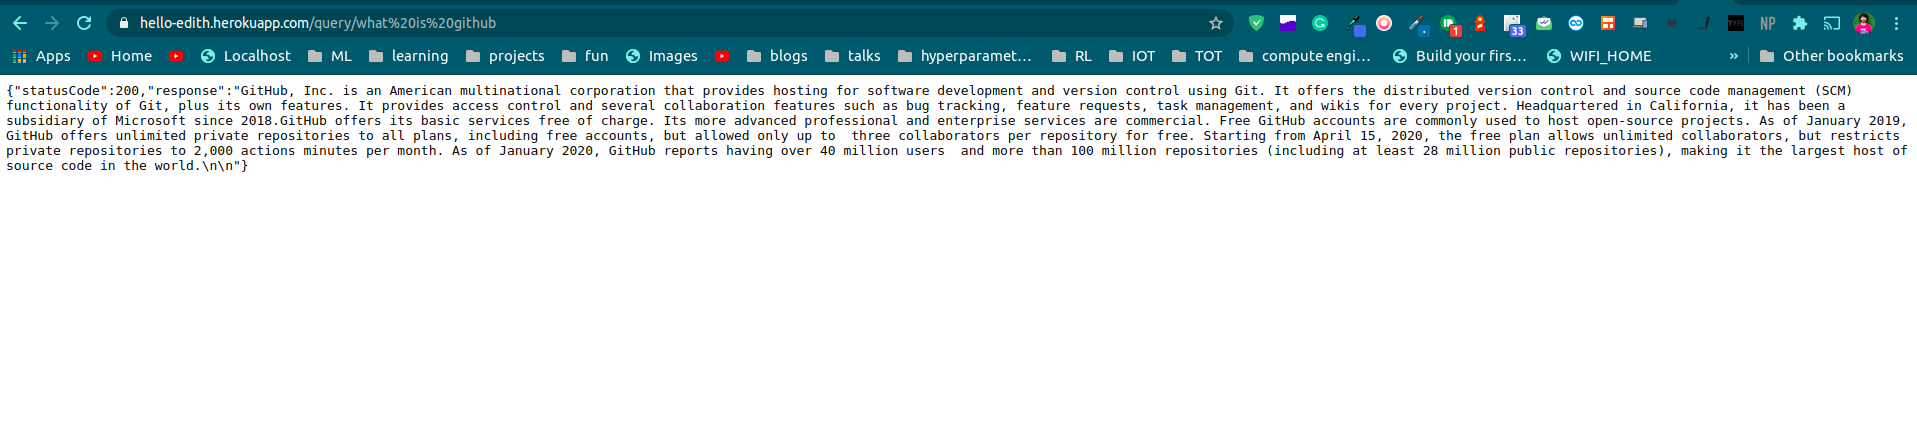This screenshot has width=1917, height=431.
Task: Open the IOT bookmarks folder
Action: pos(1132,56)
